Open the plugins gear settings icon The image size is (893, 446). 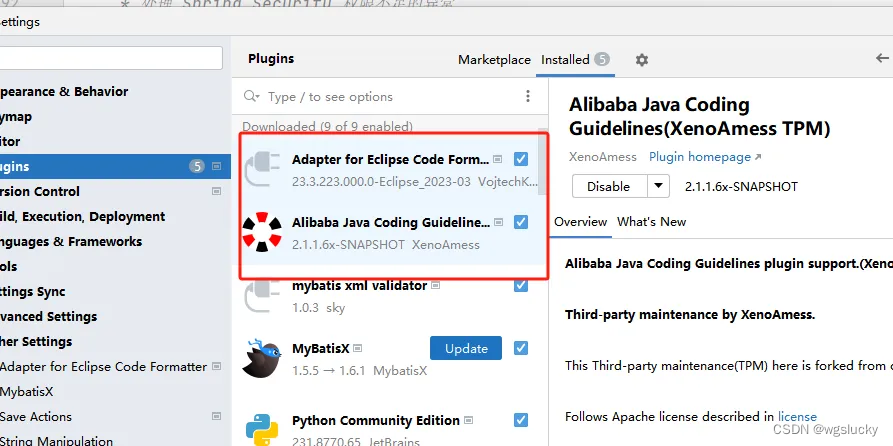pos(642,60)
